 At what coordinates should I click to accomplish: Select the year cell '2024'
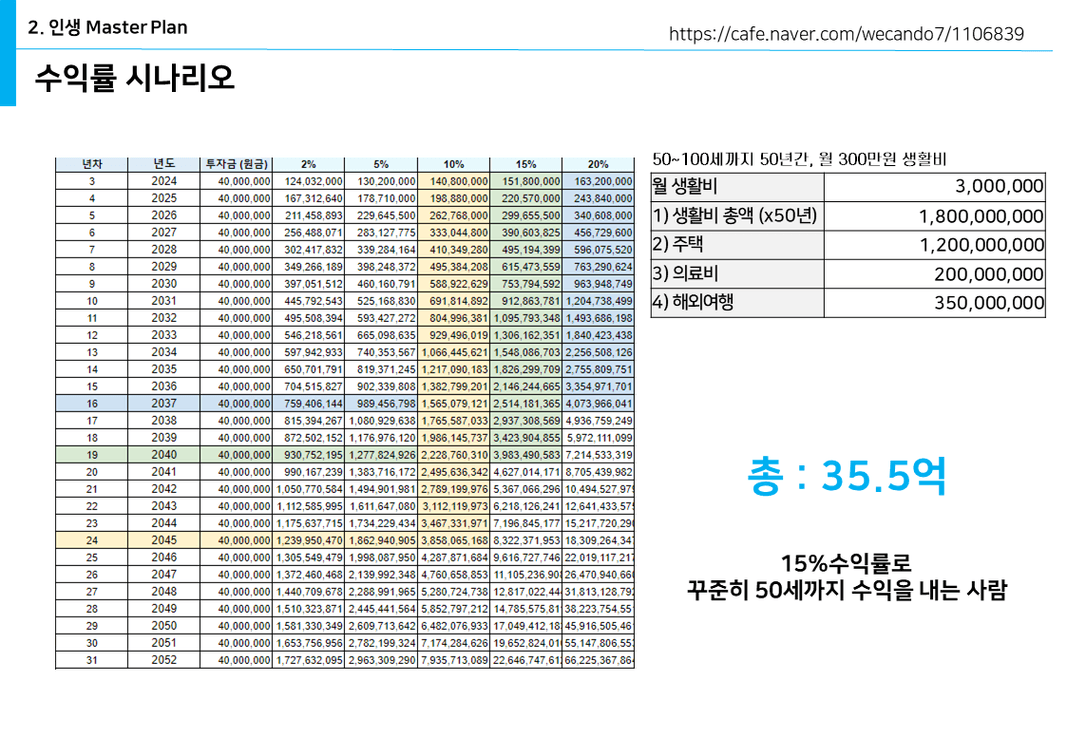click(x=164, y=181)
